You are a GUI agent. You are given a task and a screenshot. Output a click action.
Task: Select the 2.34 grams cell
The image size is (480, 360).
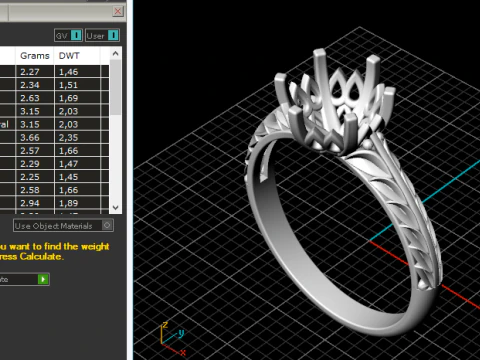pos(35,85)
